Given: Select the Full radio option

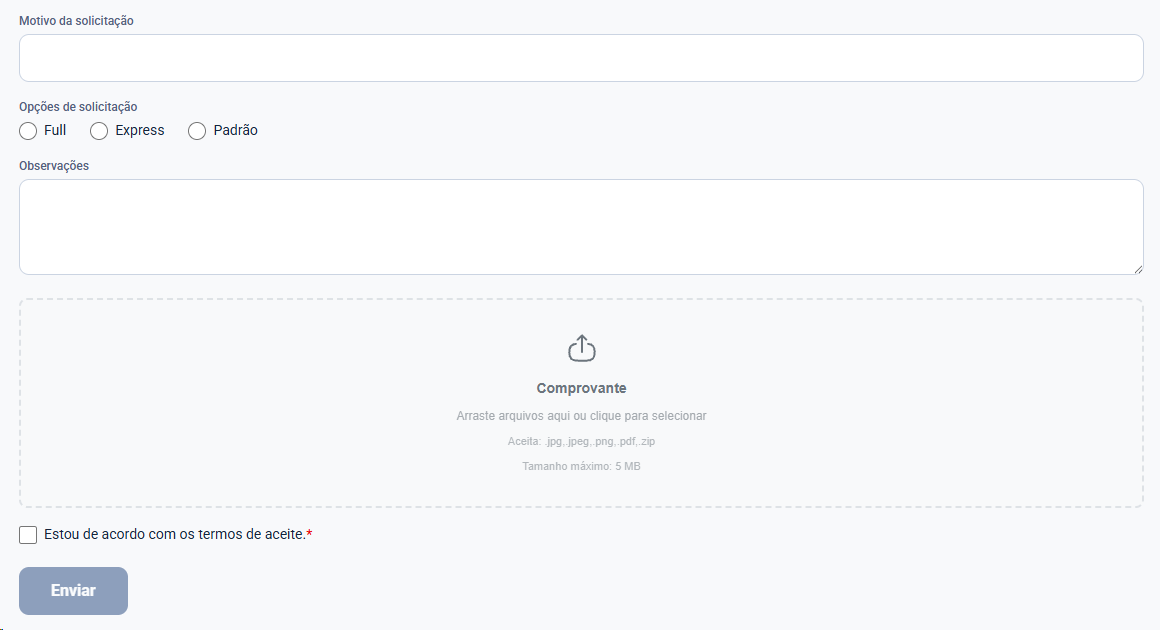Looking at the screenshot, I should 28,131.
